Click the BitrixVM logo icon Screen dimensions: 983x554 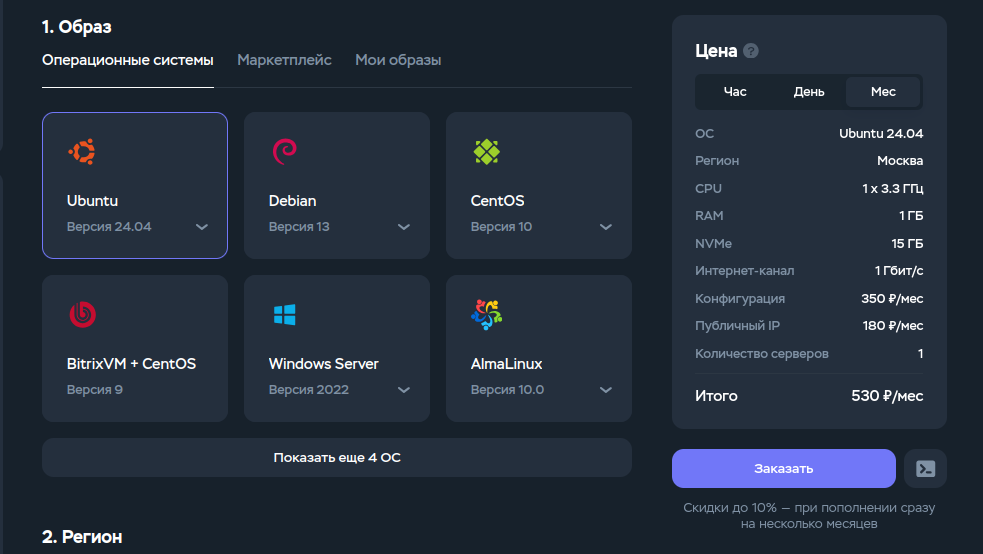(81, 314)
